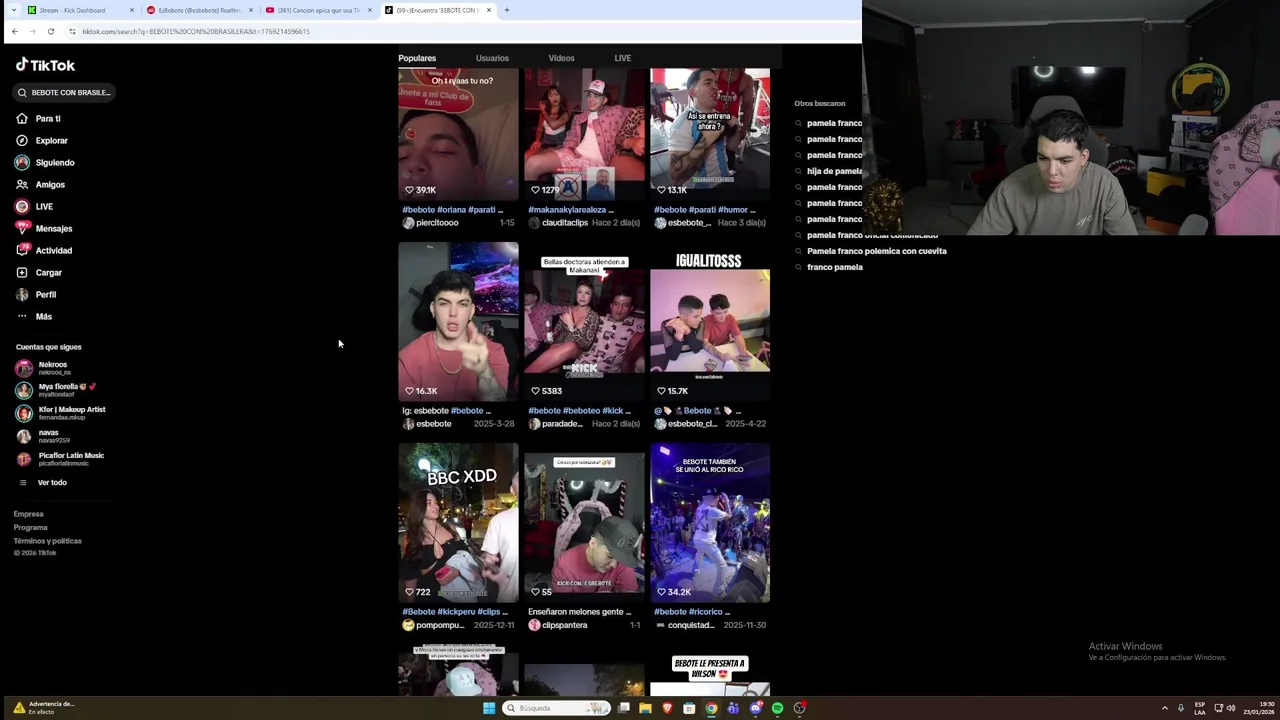Open a new browser tab
Viewport: 1280px width, 720px height.
pos(507,10)
